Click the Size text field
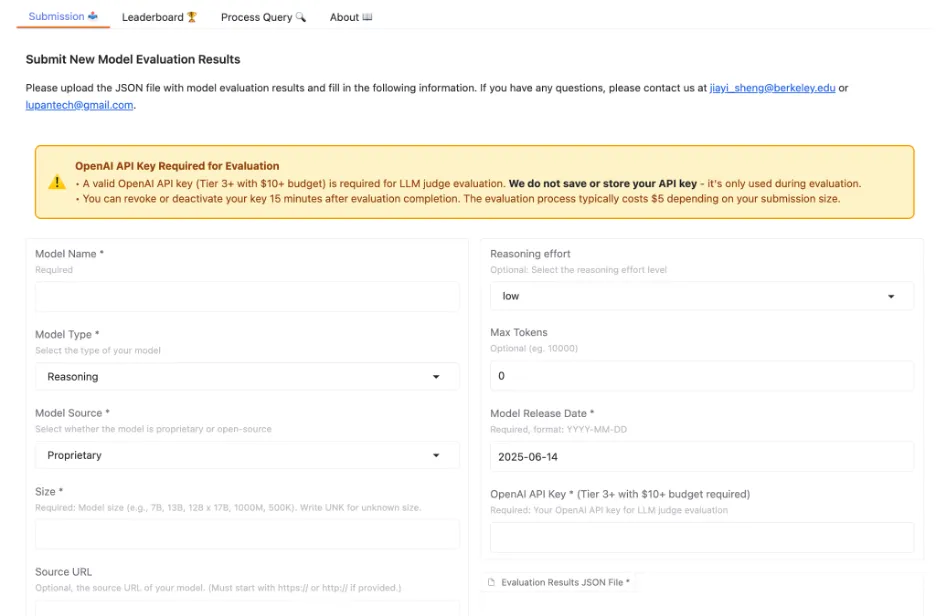This screenshot has width=936, height=616. point(247,534)
